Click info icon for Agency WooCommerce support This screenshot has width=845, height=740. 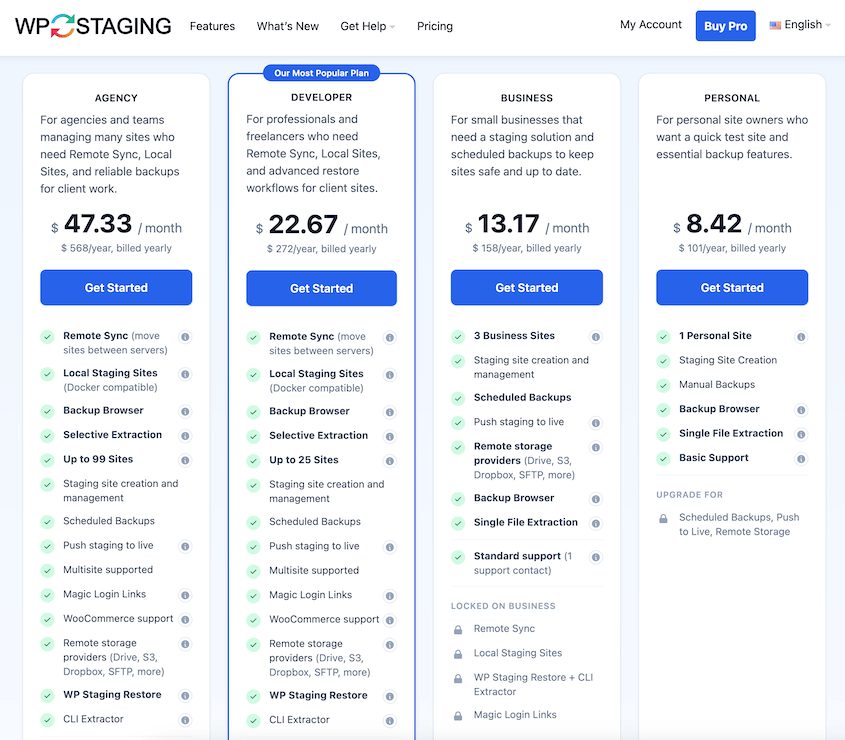click(185, 620)
